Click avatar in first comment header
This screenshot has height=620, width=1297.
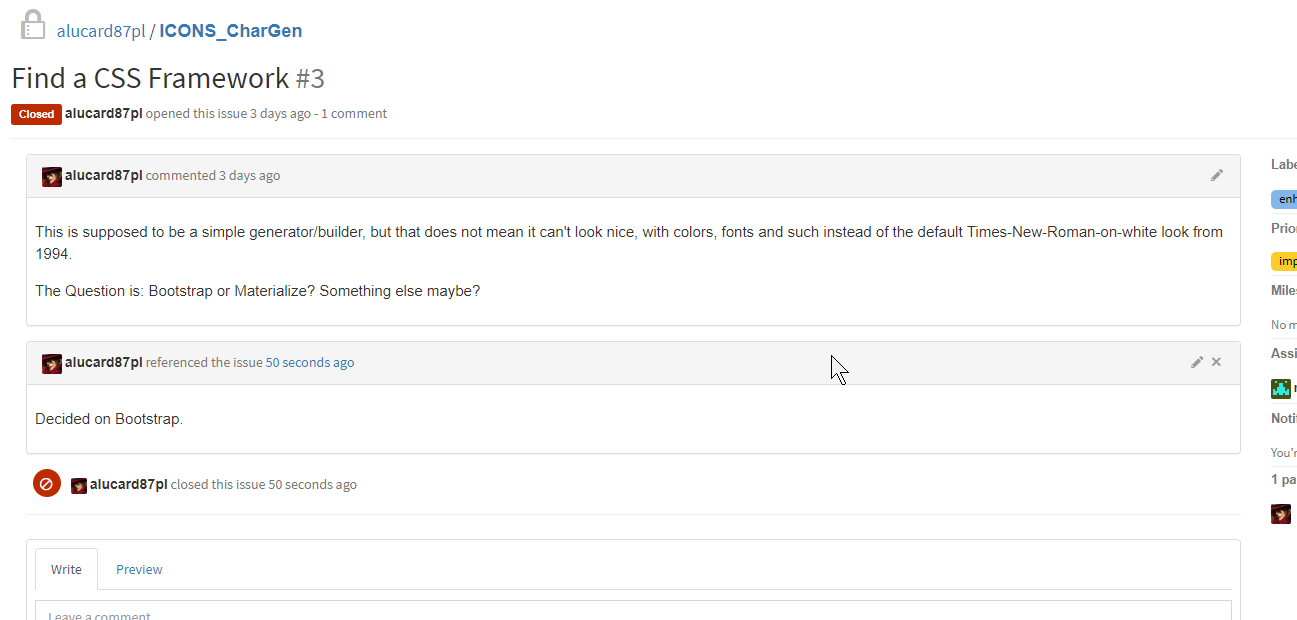(x=52, y=176)
